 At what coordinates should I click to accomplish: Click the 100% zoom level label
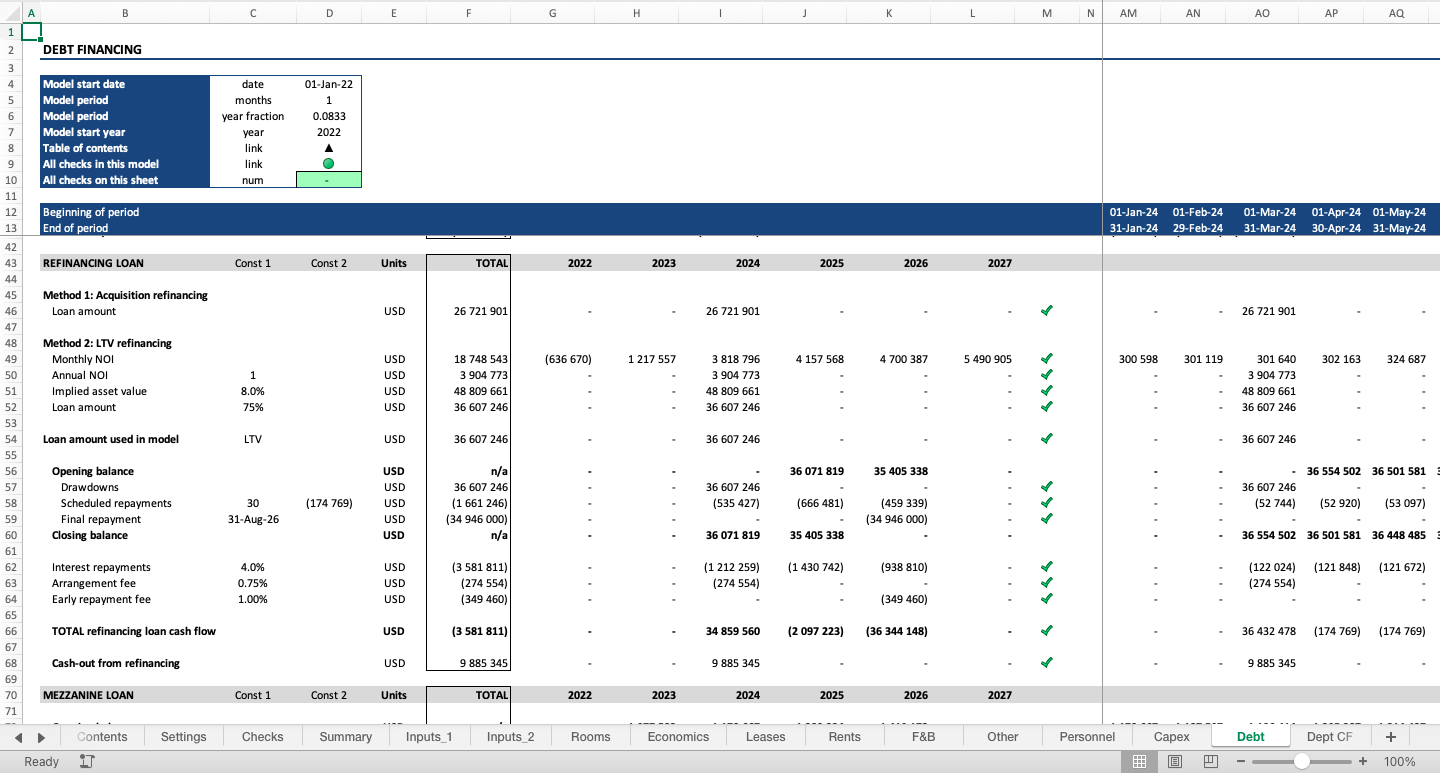(1400, 761)
